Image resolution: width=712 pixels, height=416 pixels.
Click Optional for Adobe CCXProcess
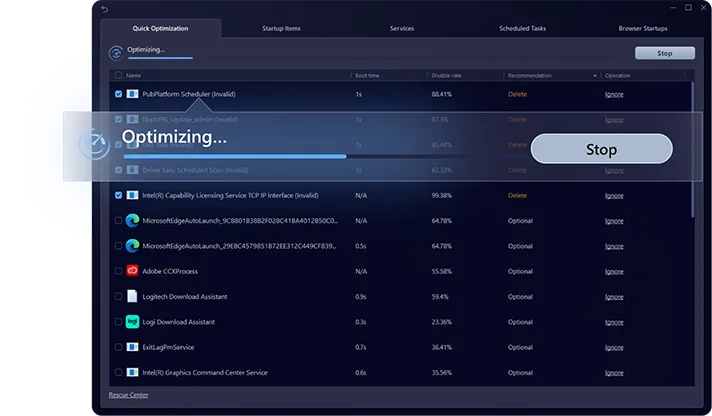click(x=520, y=271)
